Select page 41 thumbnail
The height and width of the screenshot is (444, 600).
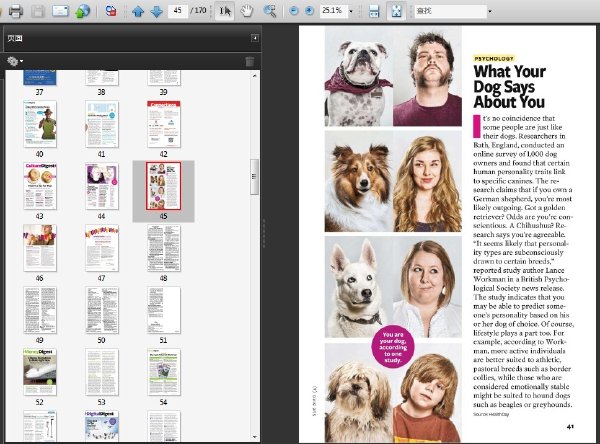click(x=102, y=124)
